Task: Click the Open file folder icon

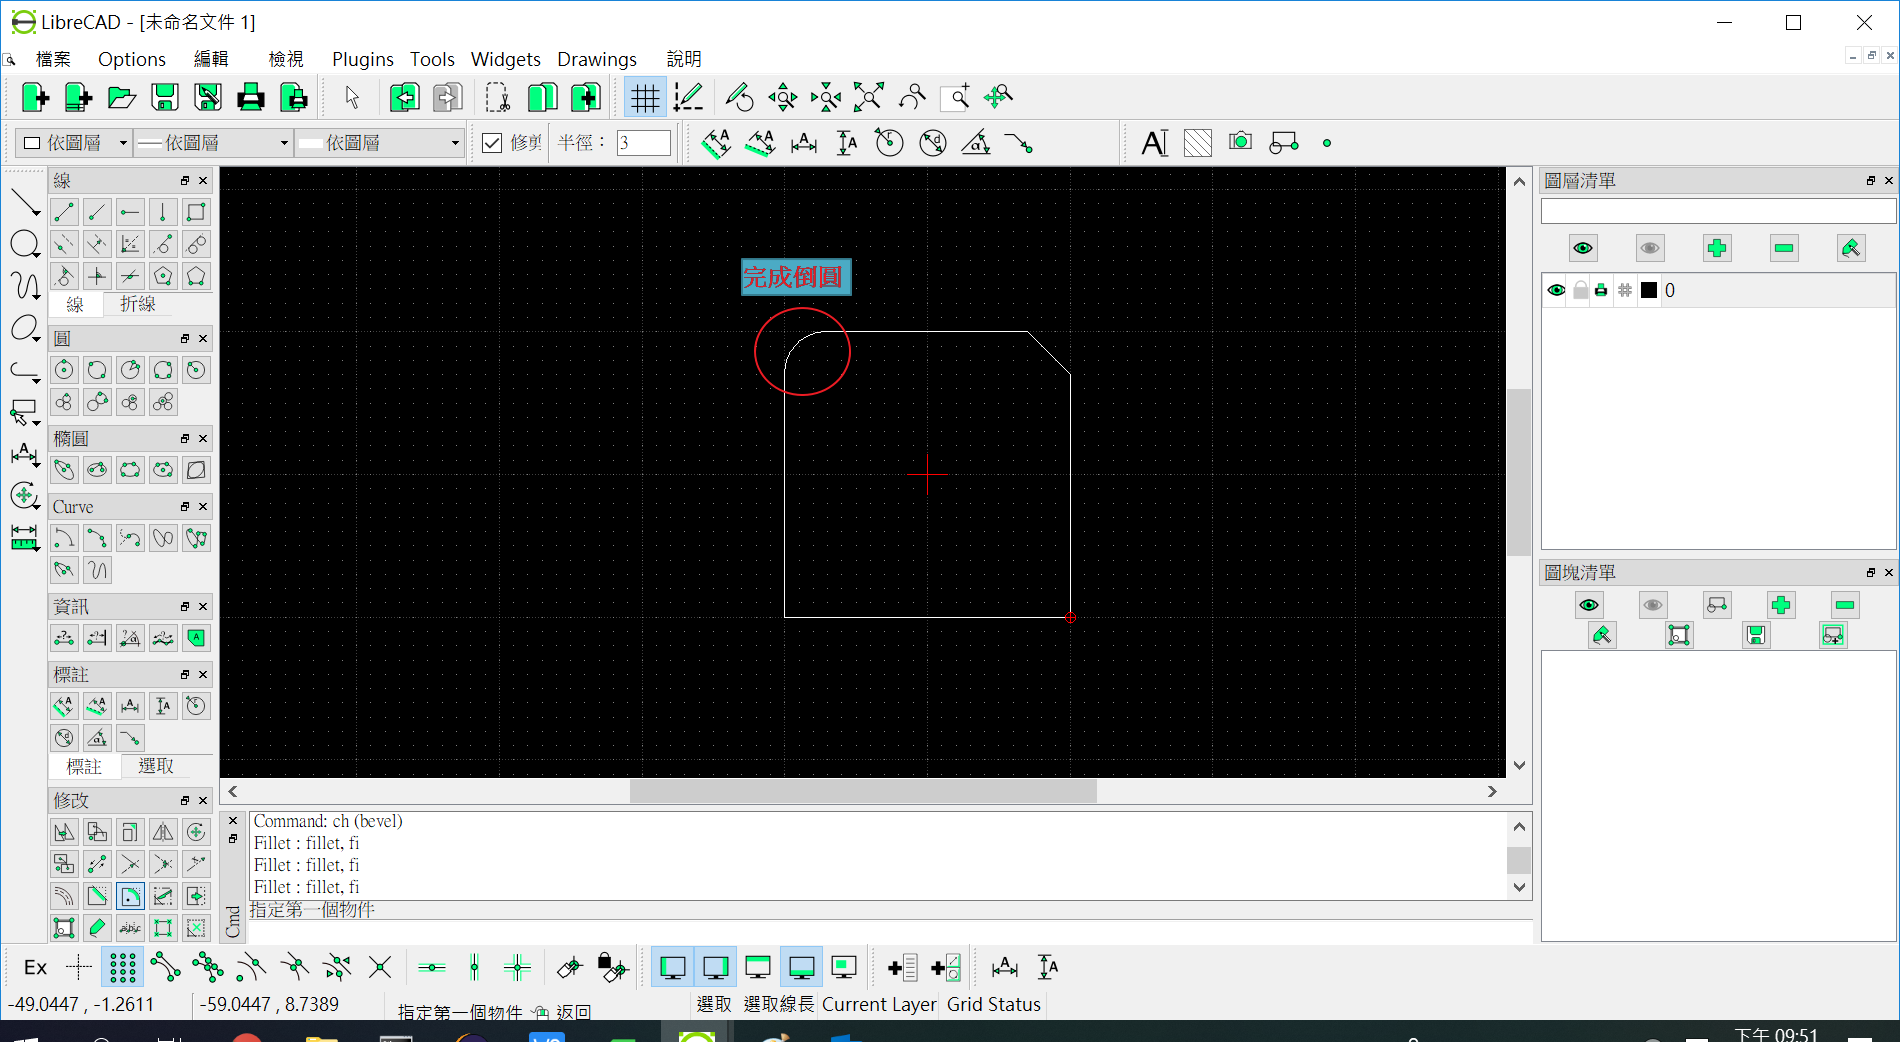Action: pyautogui.click(x=121, y=97)
